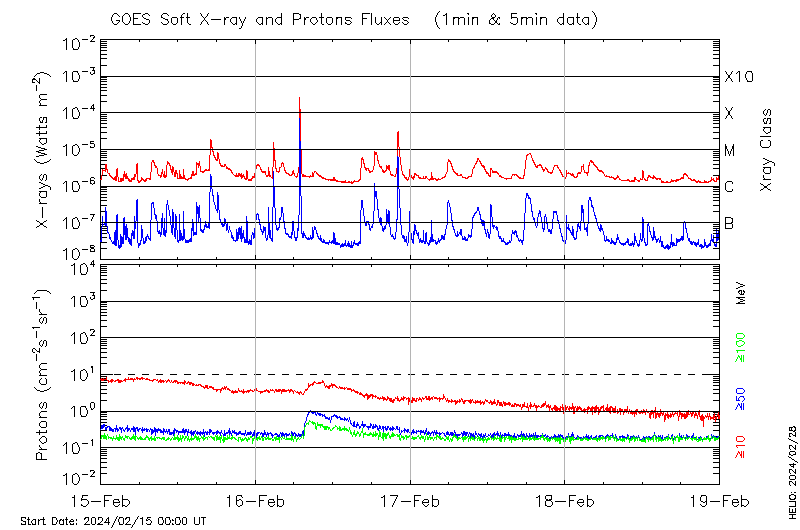Click the red flare spike just before 17-Feb
800x530 pixels.
pyautogui.click(x=398, y=133)
